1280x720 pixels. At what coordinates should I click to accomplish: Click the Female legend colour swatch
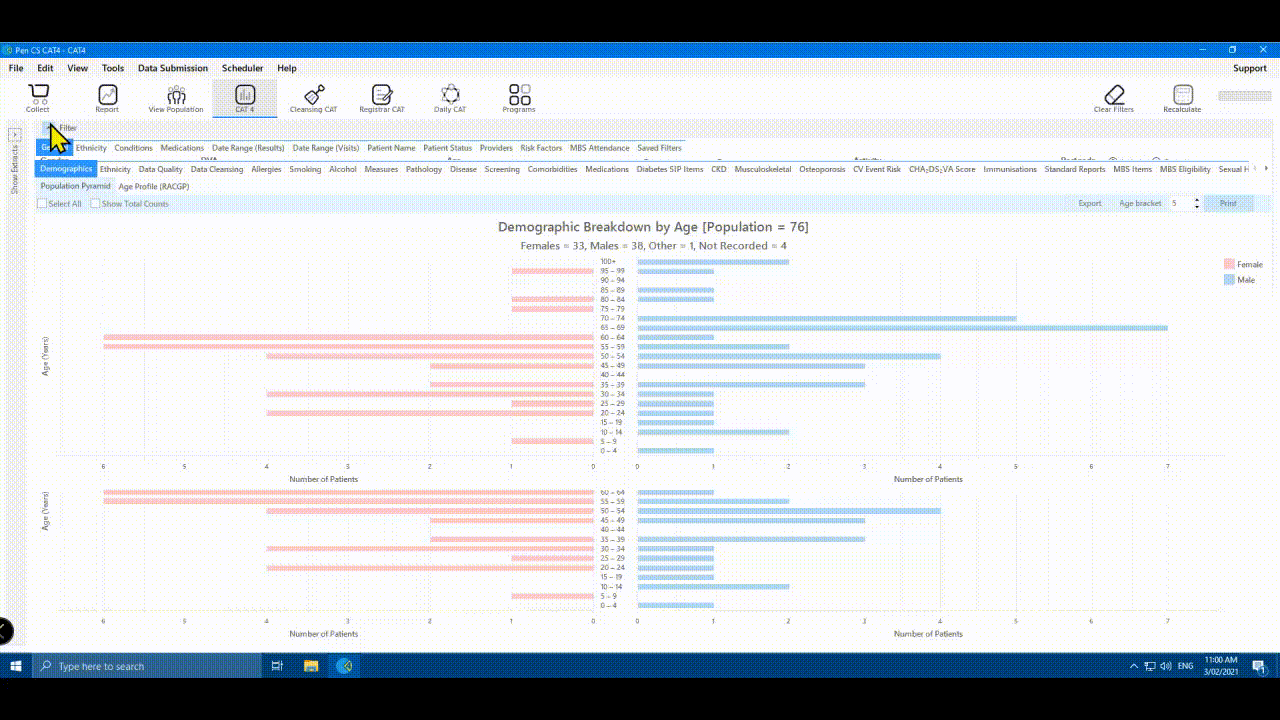[x=1230, y=265]
